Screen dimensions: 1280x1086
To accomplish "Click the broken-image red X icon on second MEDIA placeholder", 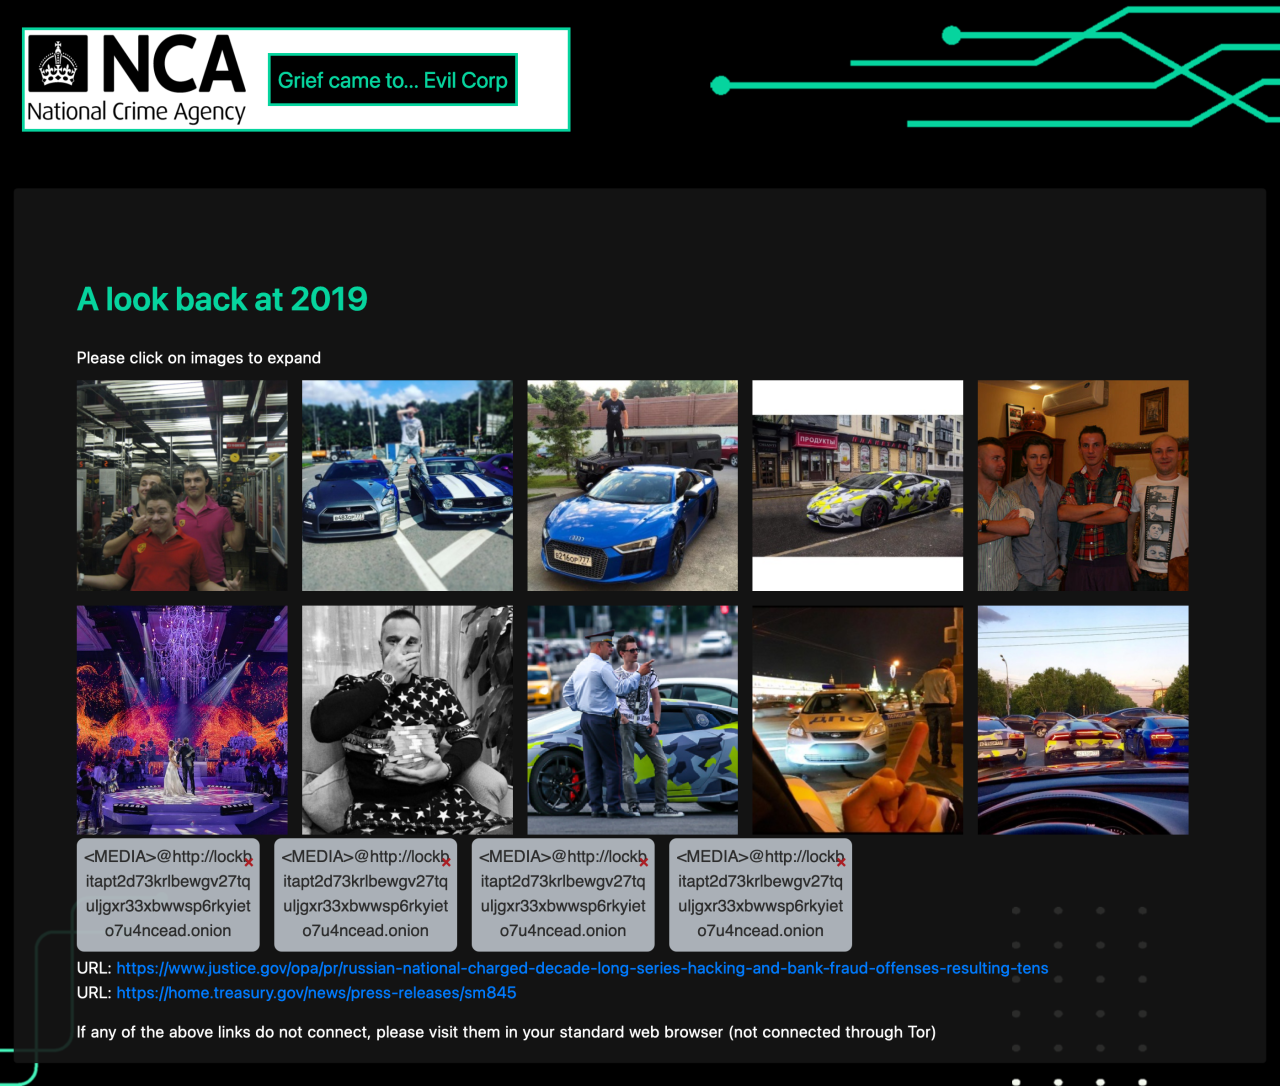I will point(446,861).
